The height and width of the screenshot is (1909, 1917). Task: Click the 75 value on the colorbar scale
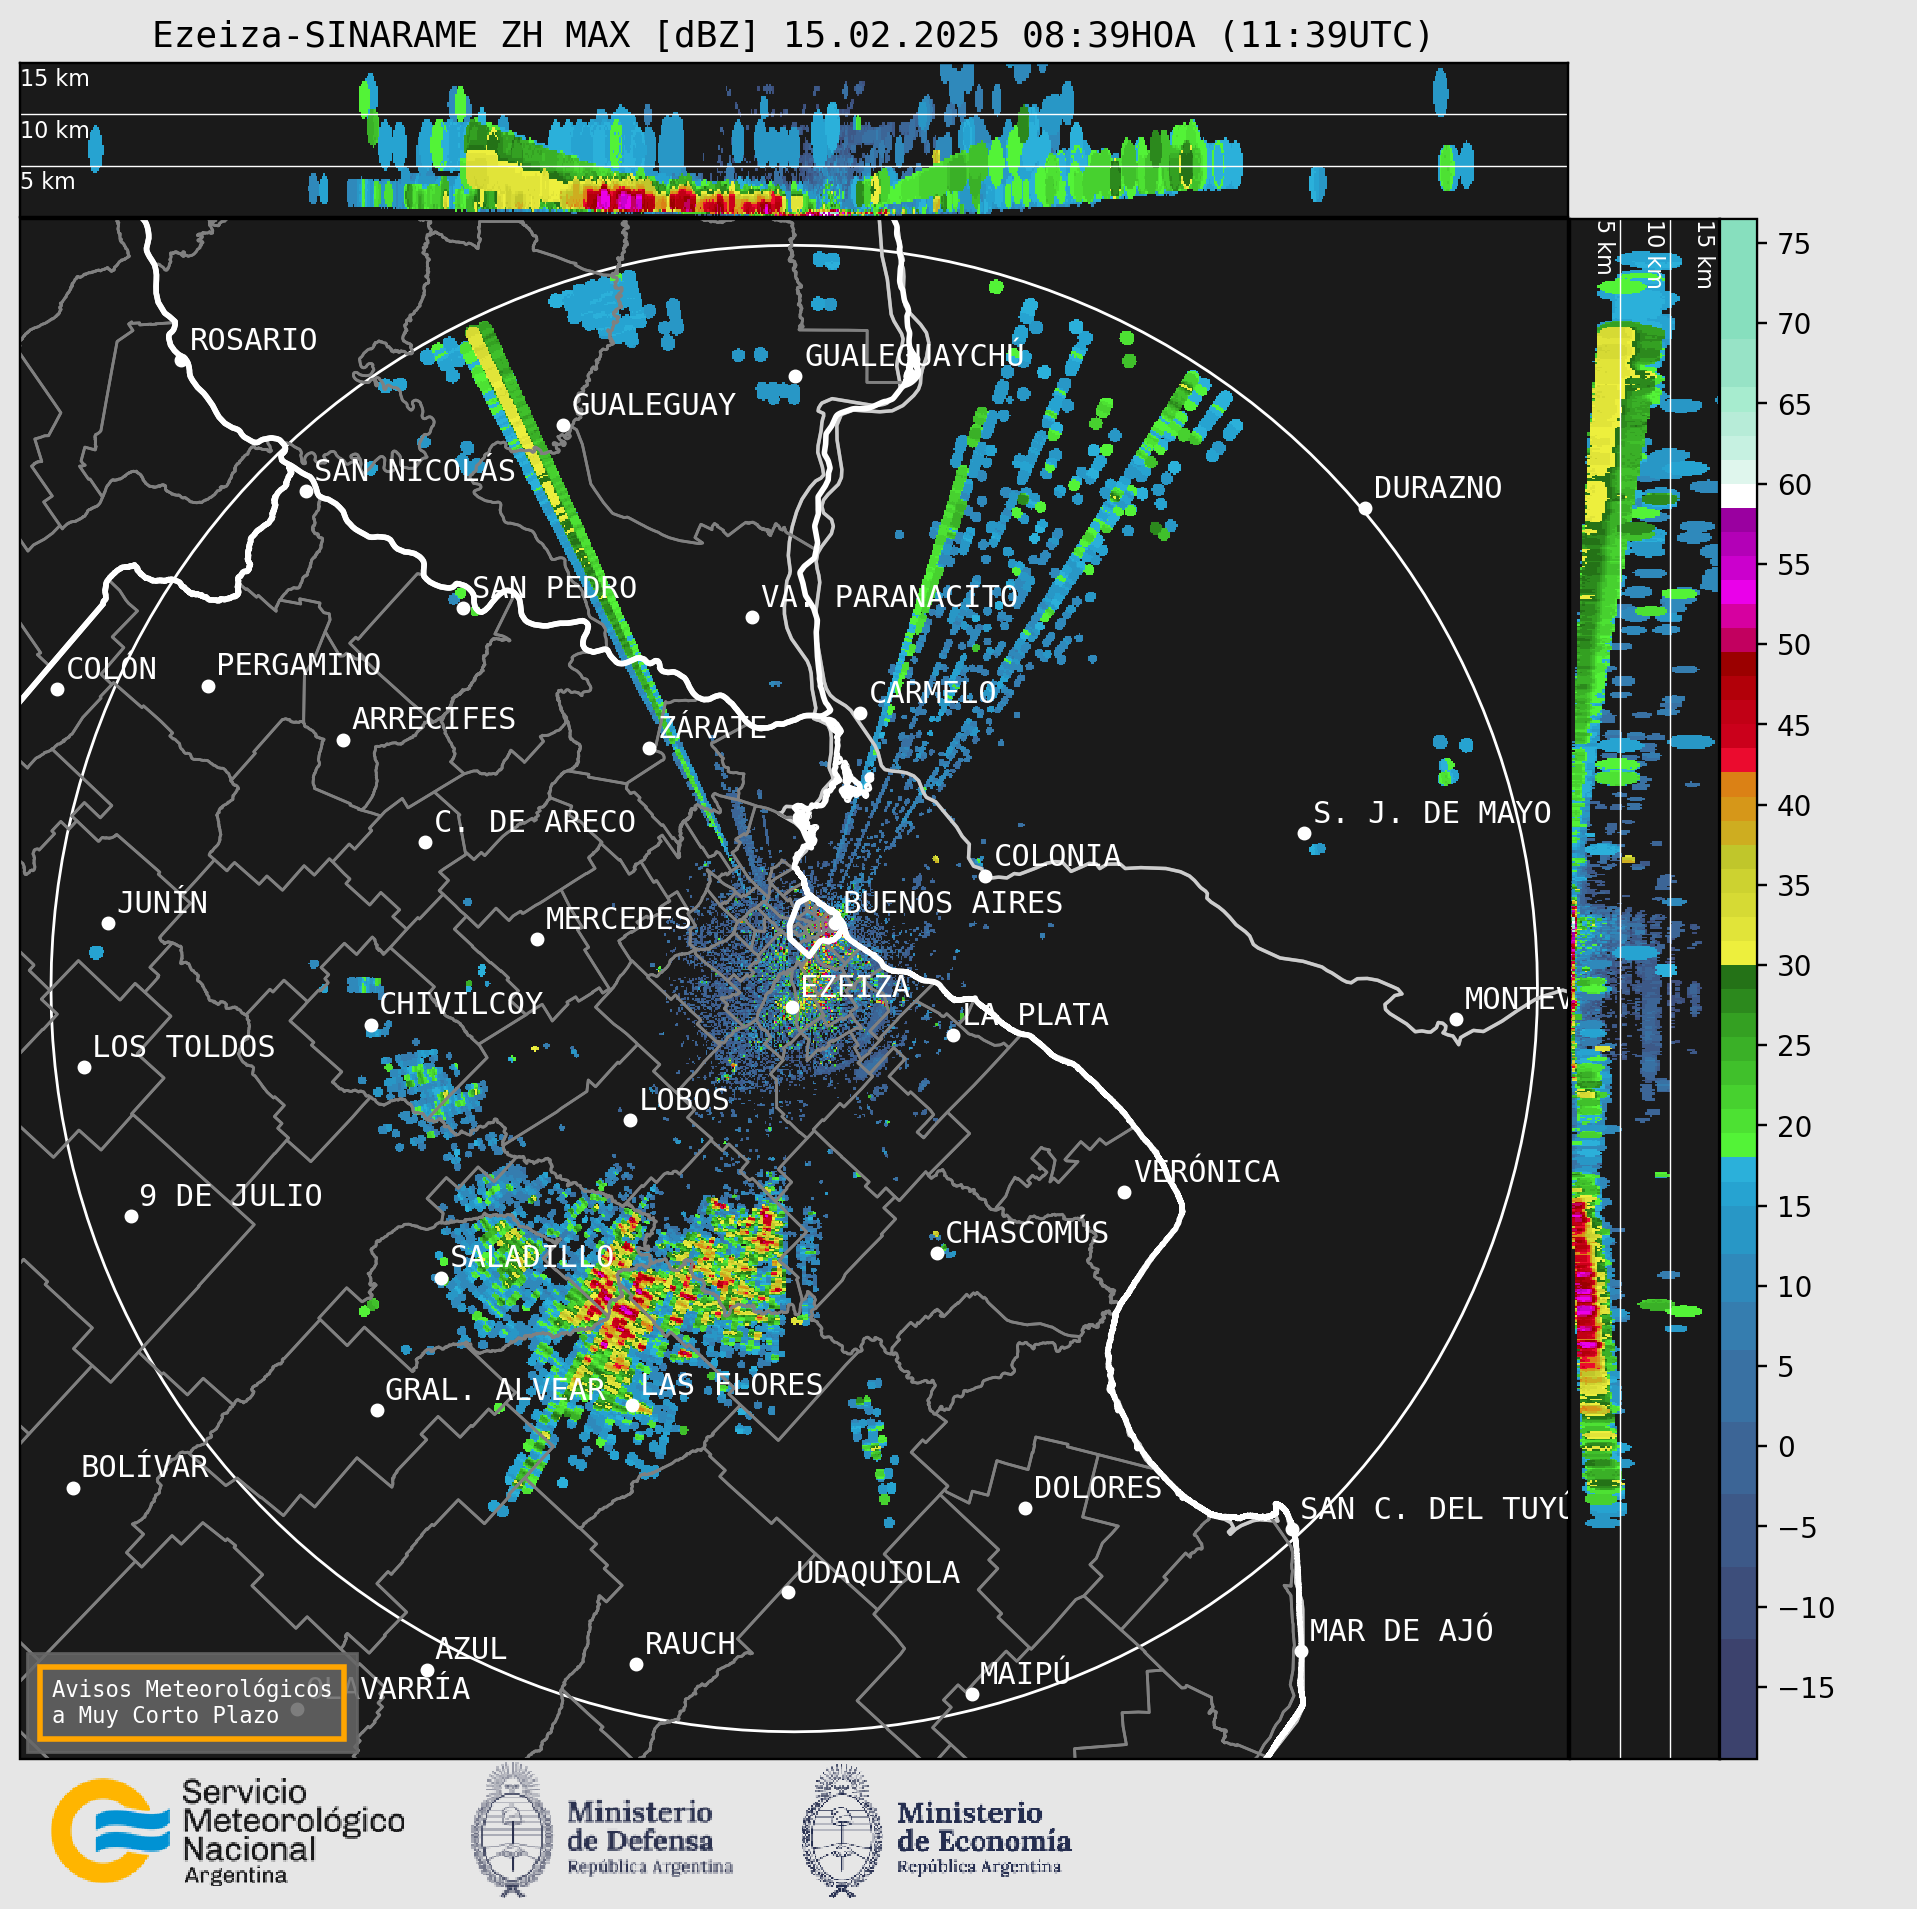tap(1795, 244)
